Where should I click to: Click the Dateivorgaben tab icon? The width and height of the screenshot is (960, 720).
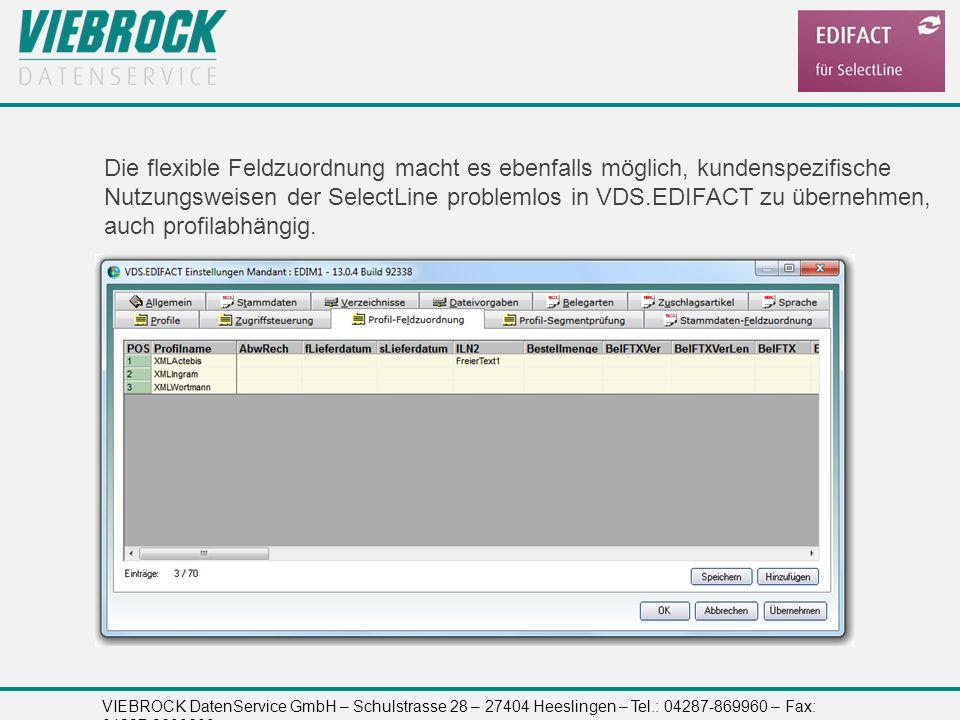pos(440,302)
